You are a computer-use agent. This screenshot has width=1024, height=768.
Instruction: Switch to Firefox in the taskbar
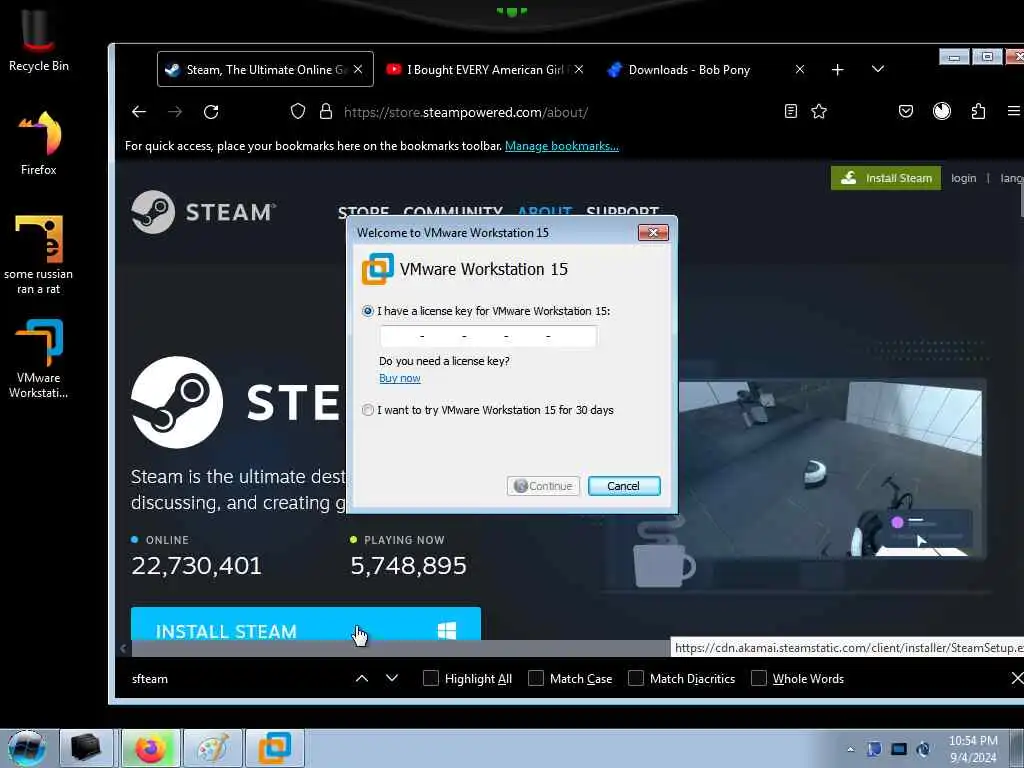[150, 748]
